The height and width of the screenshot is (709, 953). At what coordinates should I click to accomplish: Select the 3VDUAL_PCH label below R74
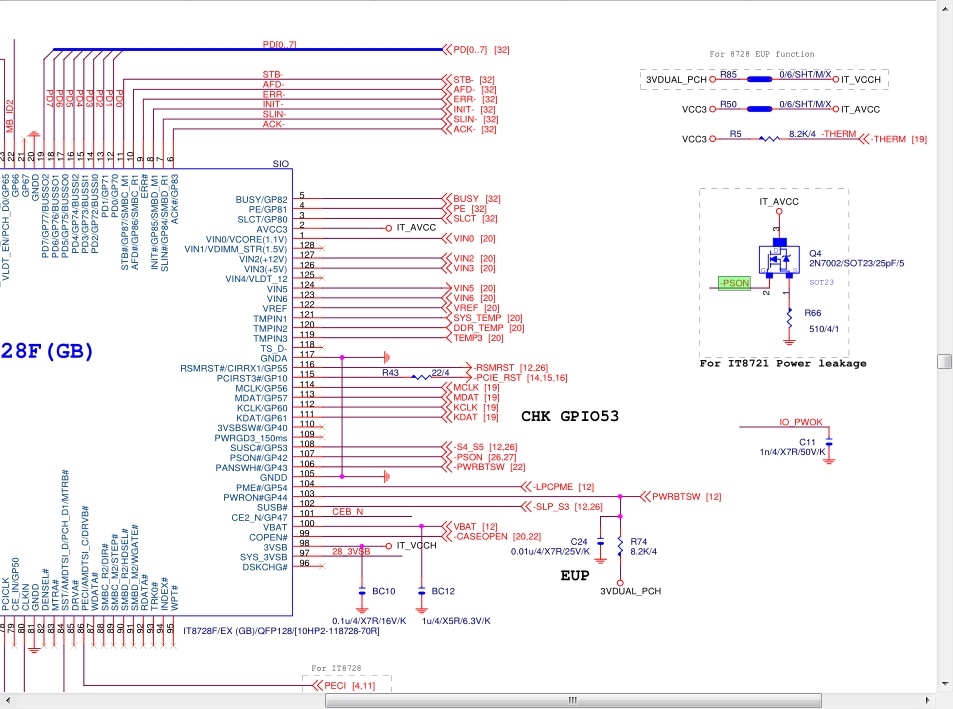(x=631, y=591)
